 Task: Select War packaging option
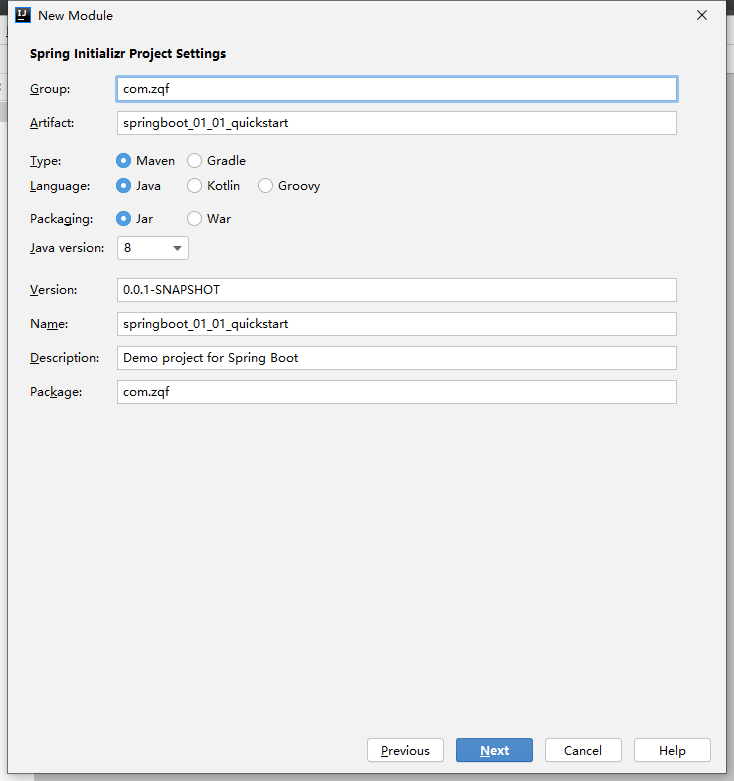click(209, 219)
